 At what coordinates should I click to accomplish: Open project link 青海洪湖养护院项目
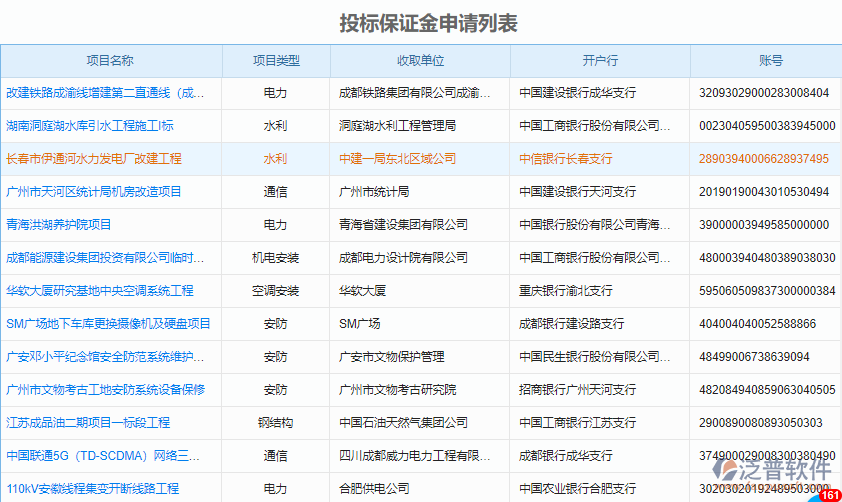coord(59,224)
